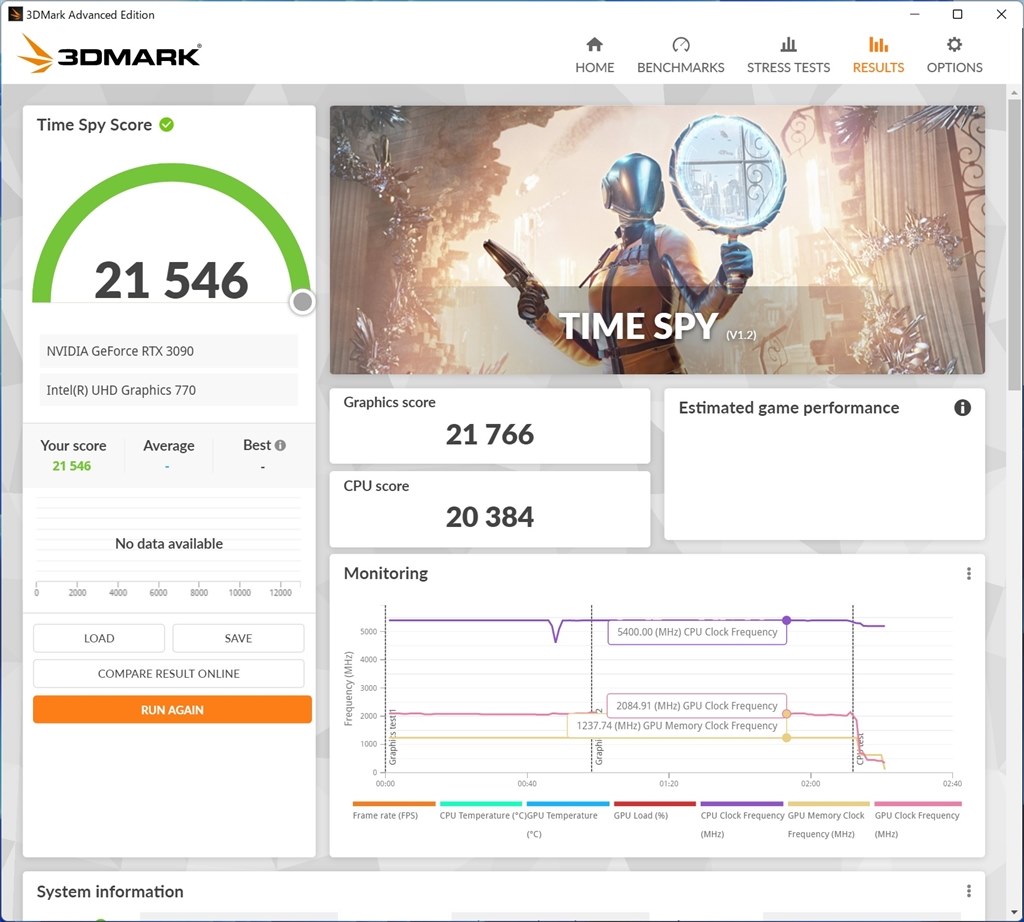Go to the Stress Tests tab

(788, 56)
